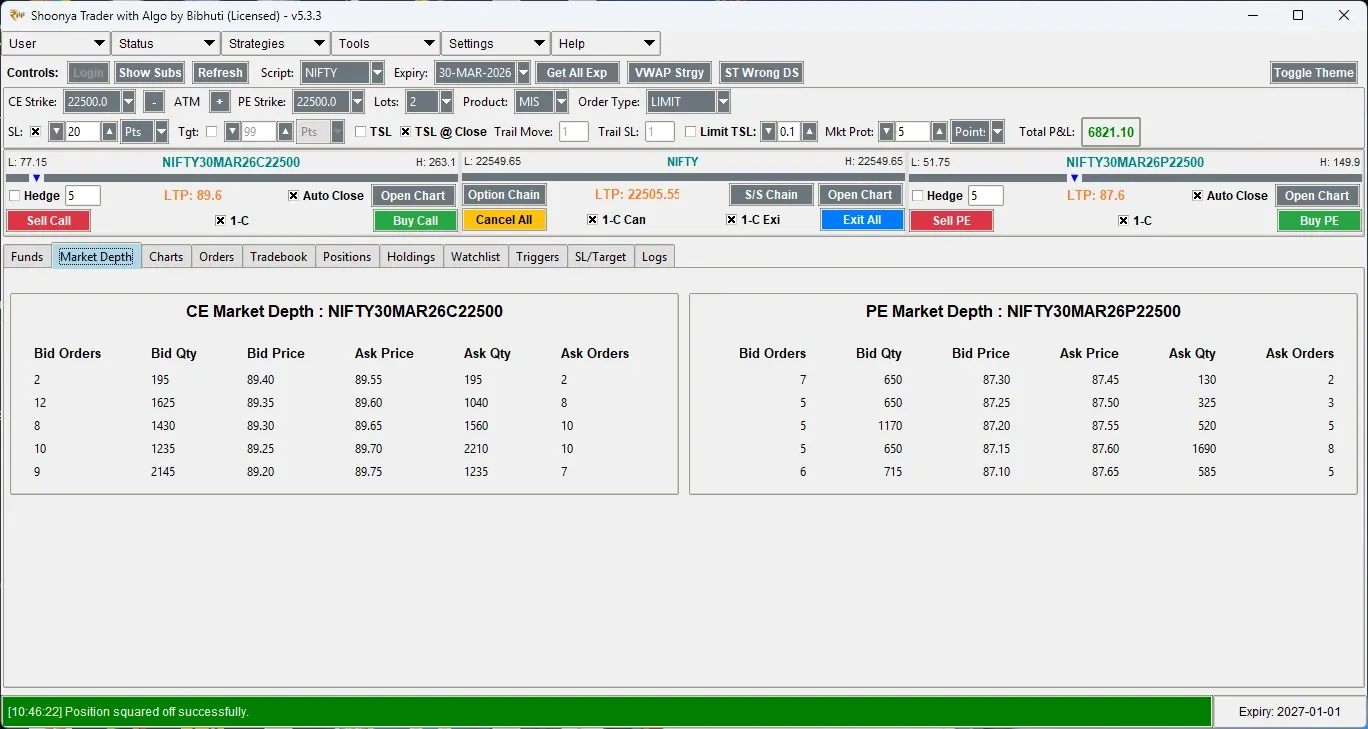Switch to the Orders tab
The image size is (1368, 729).
216,257
